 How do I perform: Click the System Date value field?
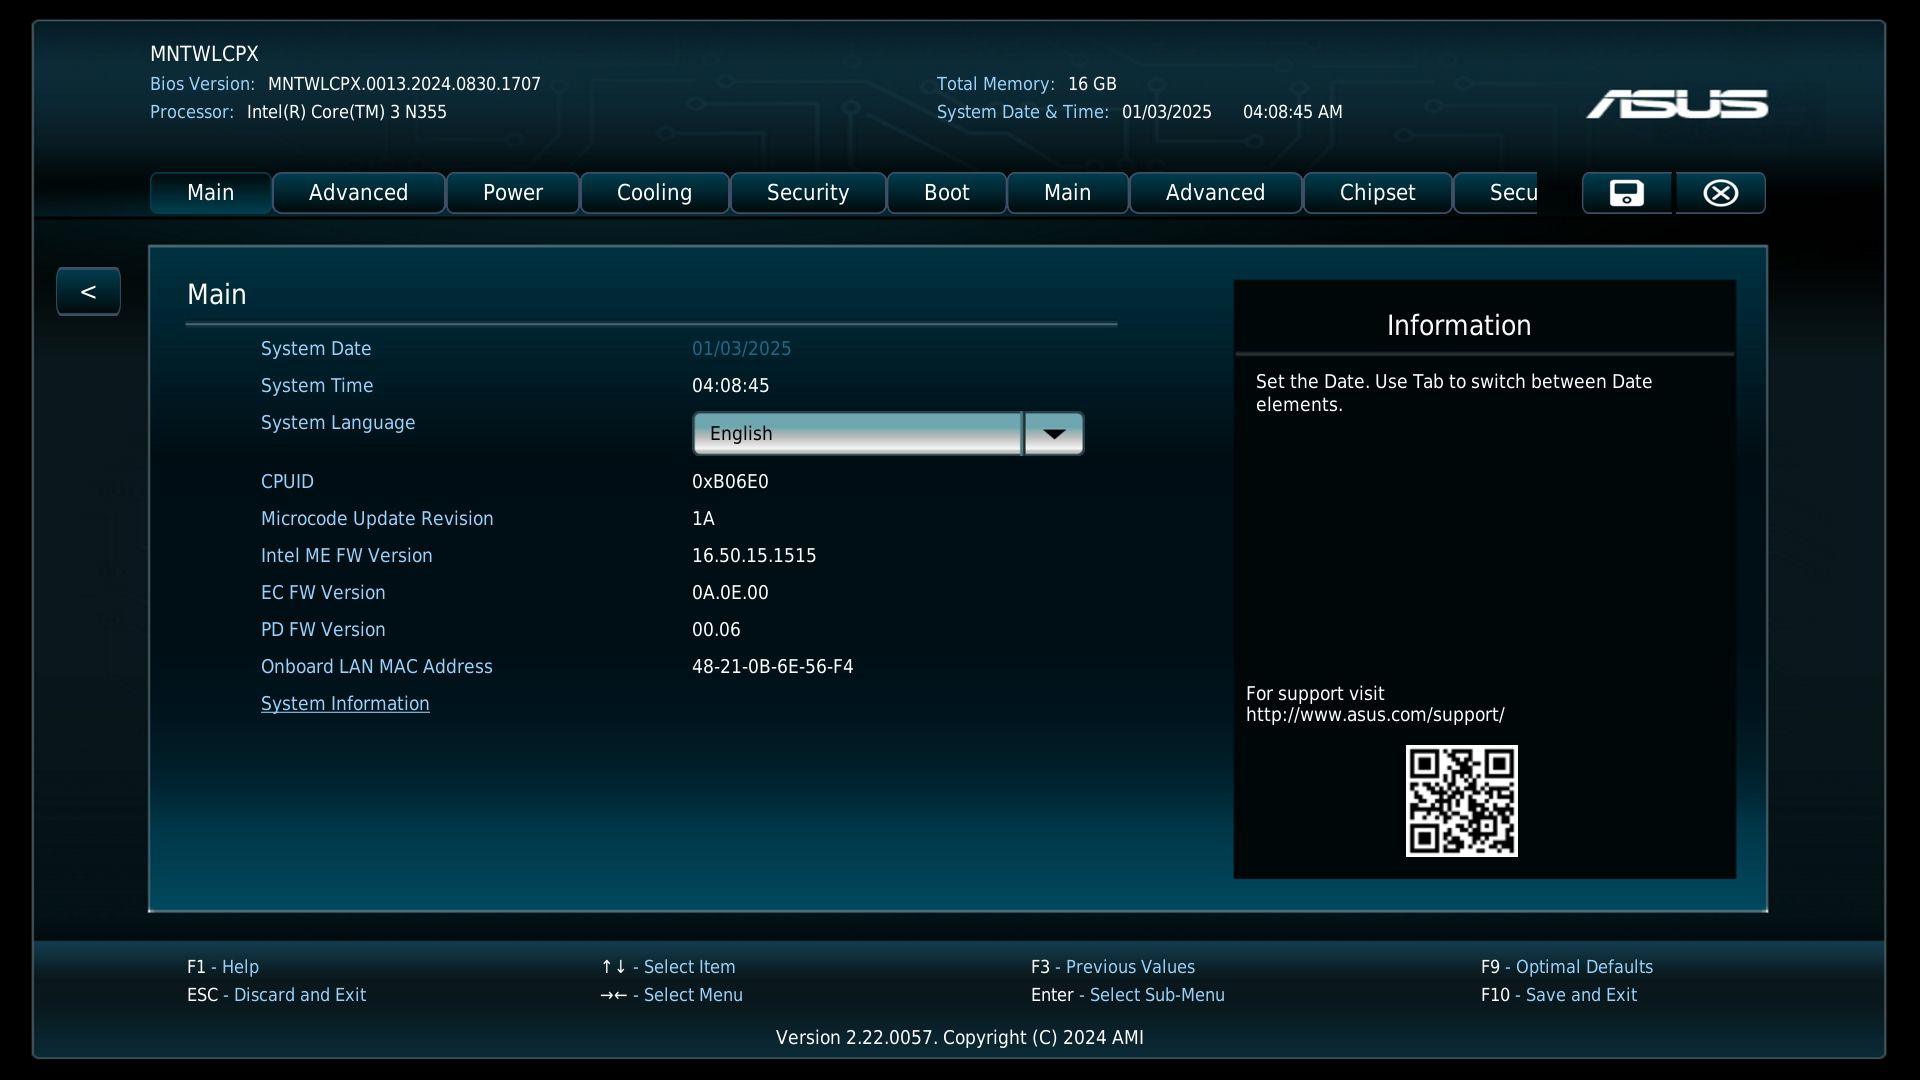741,349
